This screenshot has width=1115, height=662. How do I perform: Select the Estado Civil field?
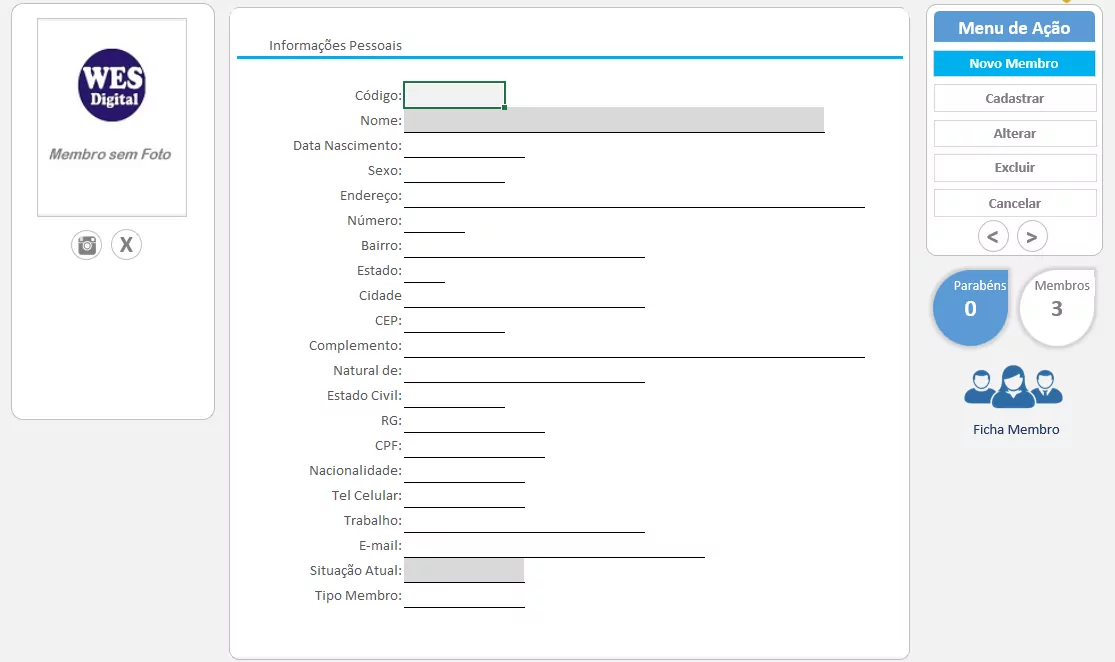pyautogui.click(x=454, y=395)
